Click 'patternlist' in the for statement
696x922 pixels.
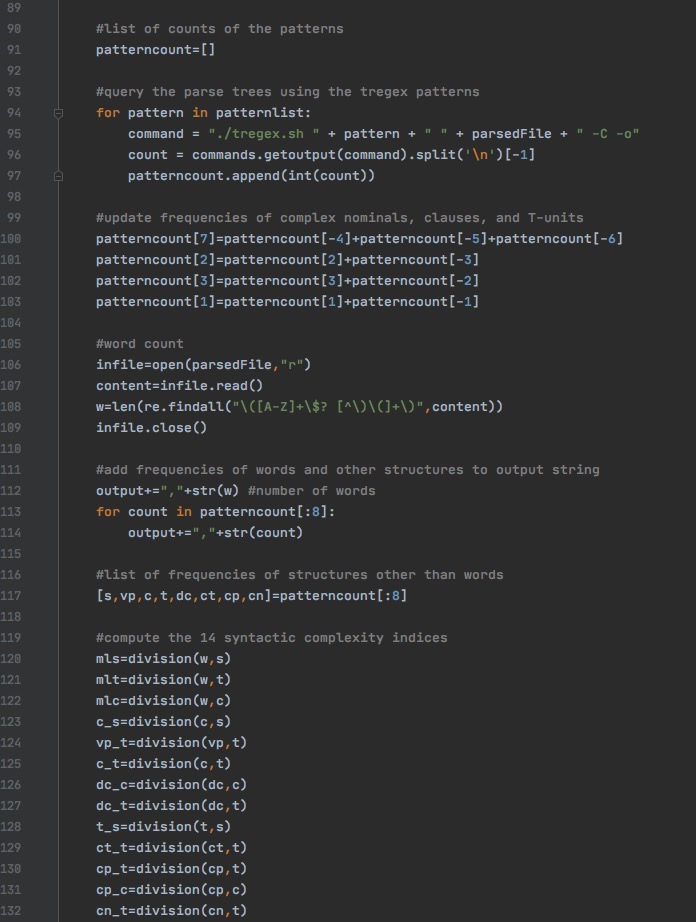259,113
